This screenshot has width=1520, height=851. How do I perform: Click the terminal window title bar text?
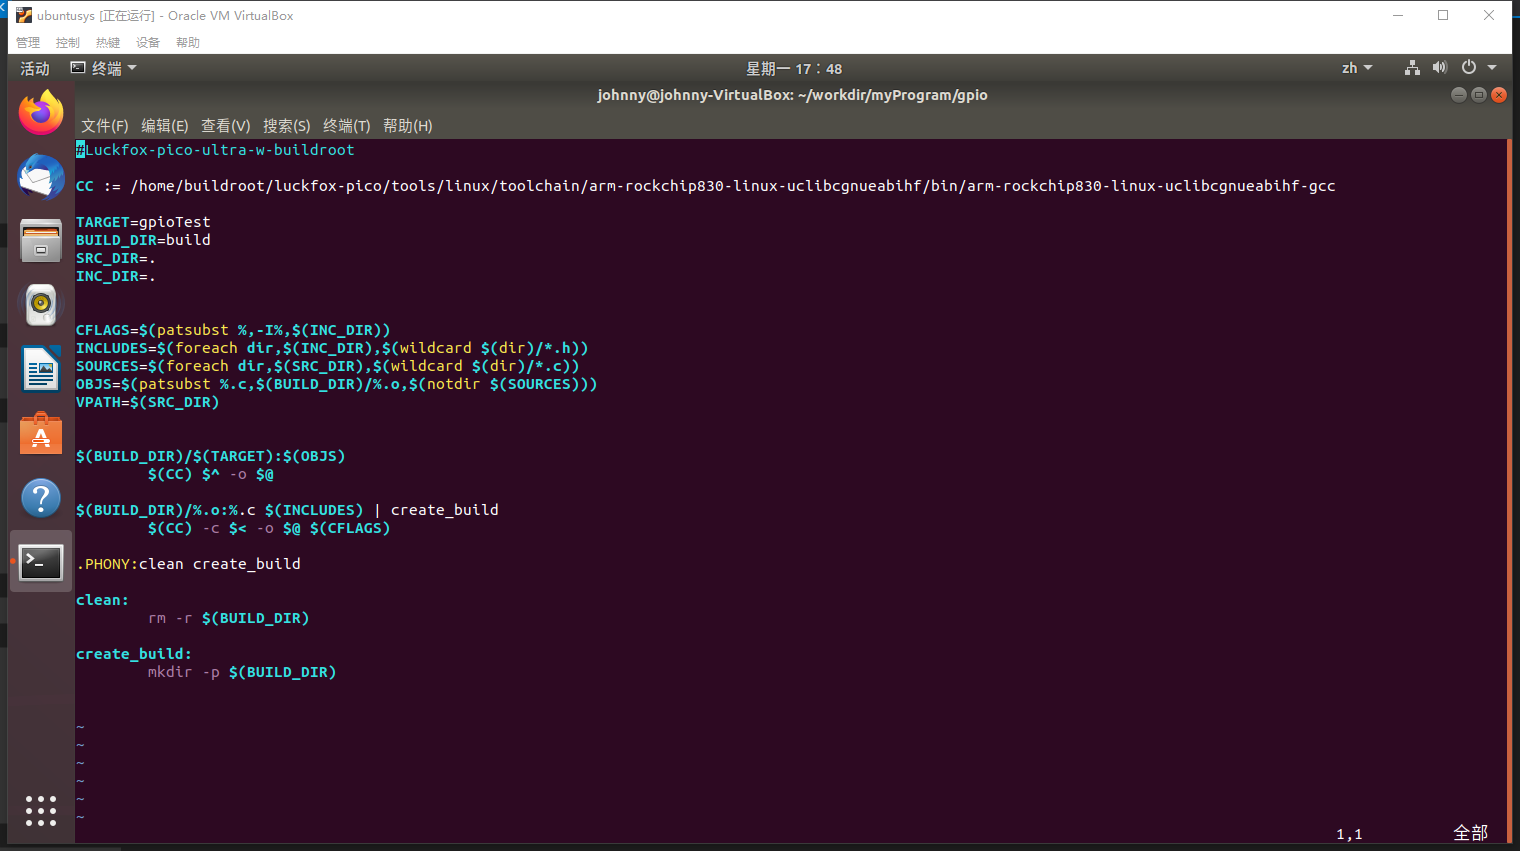coord(792,95)
